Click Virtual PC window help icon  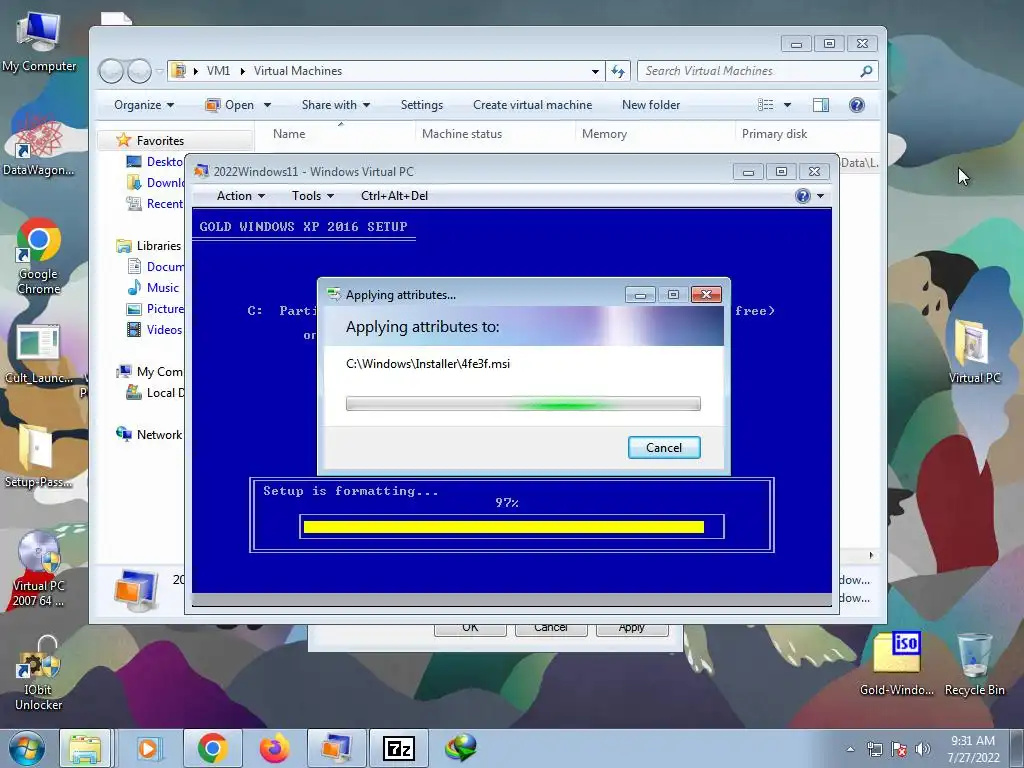coord(803,196)
